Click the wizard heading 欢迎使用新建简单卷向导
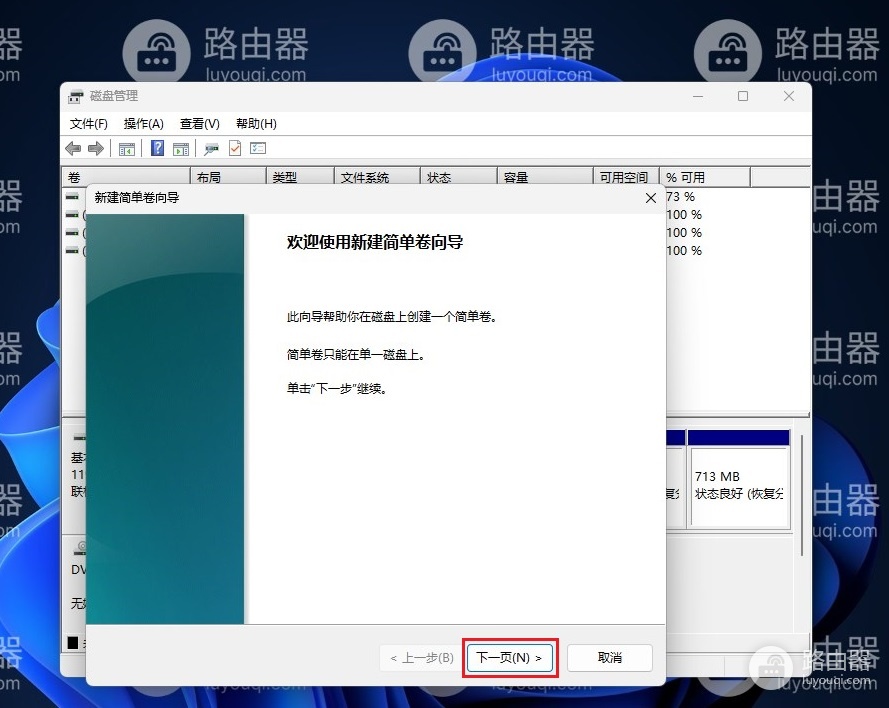889x708 pixels. point(375,243)
